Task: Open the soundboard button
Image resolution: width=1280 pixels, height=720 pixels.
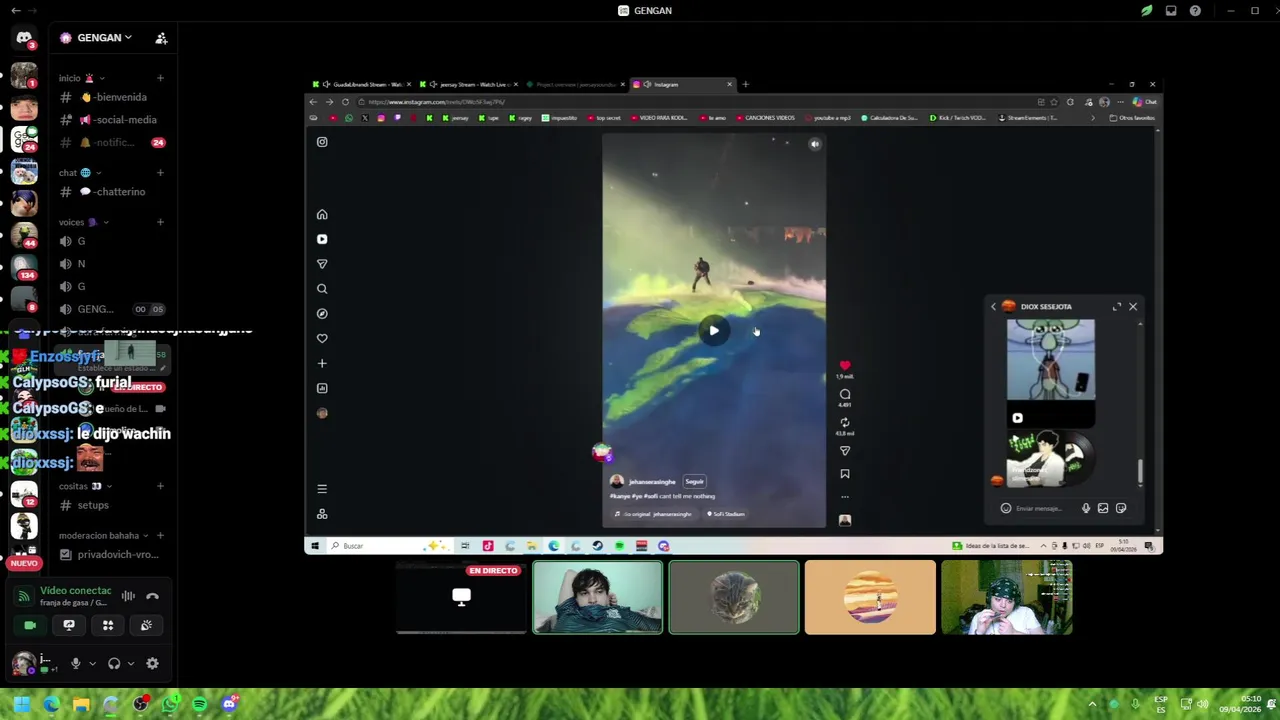Action: tap(146, 625)
